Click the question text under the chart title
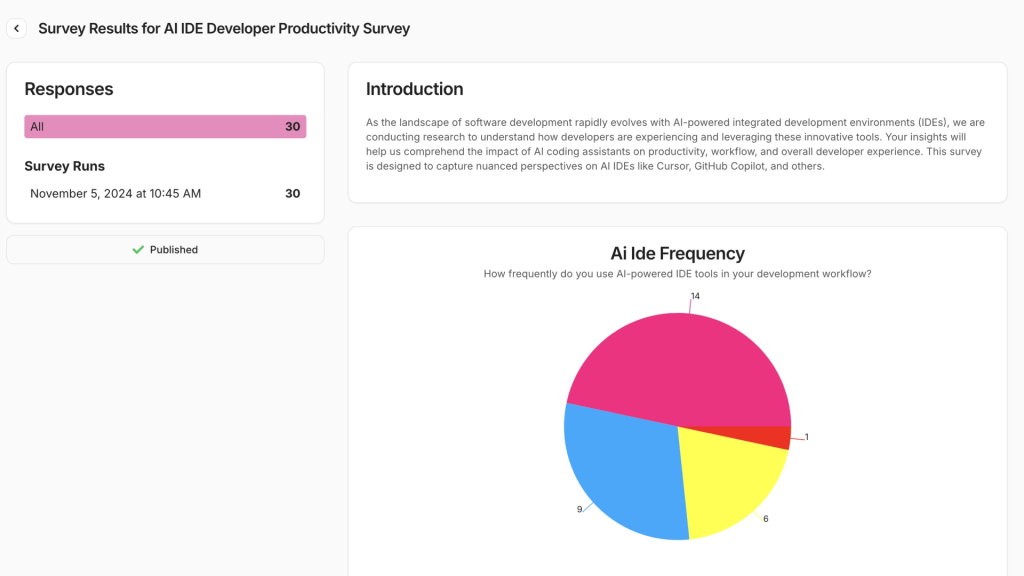This screenshot has width=1024, height=576. pos(677,273)
